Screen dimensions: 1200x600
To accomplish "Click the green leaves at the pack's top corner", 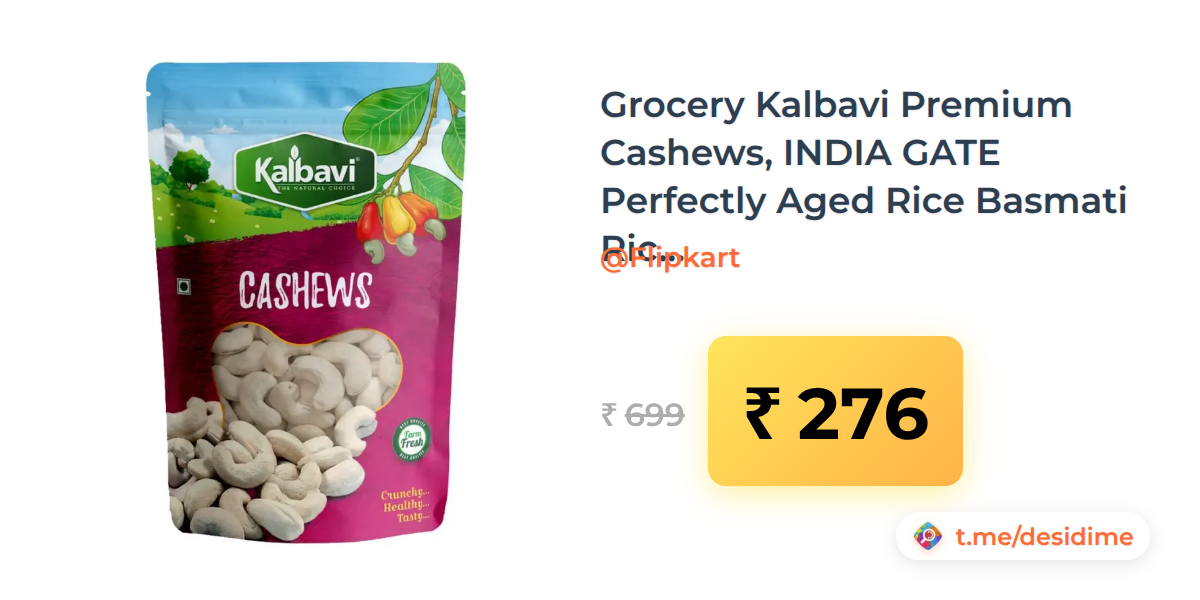I will (405, 120).
